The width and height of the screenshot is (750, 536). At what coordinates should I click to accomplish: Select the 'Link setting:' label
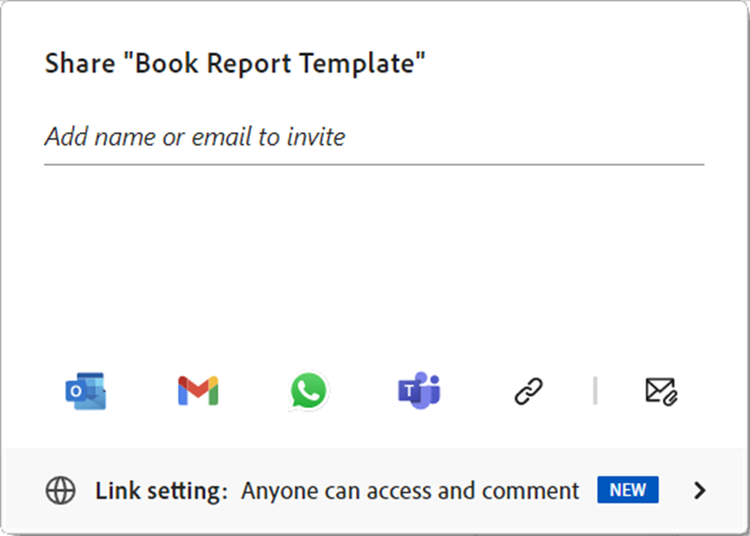161,491
